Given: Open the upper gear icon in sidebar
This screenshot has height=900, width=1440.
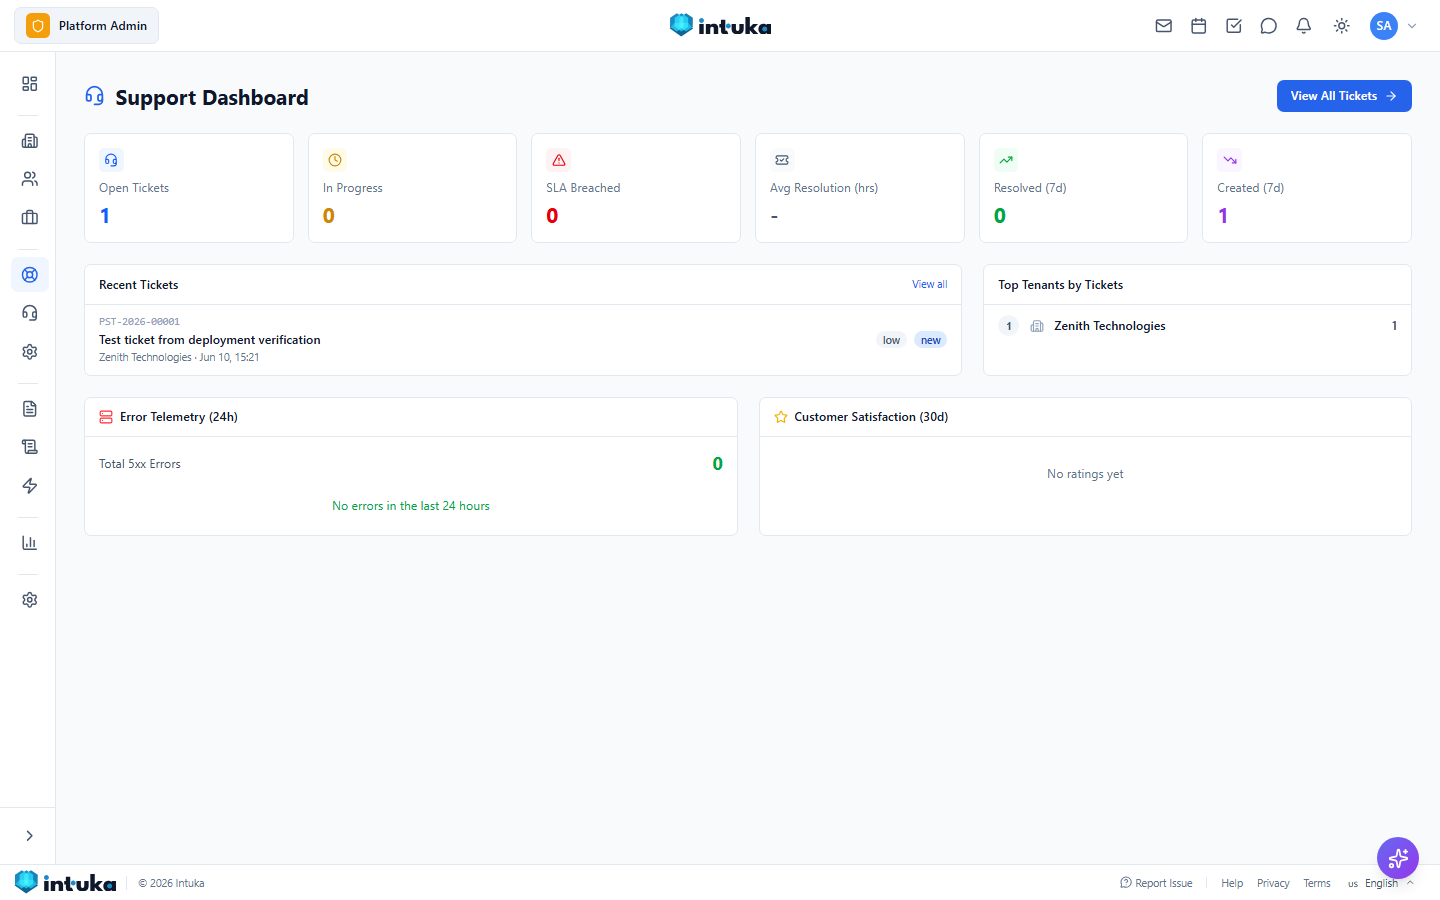Looking at the screenshot, I should tap(30, 352).
